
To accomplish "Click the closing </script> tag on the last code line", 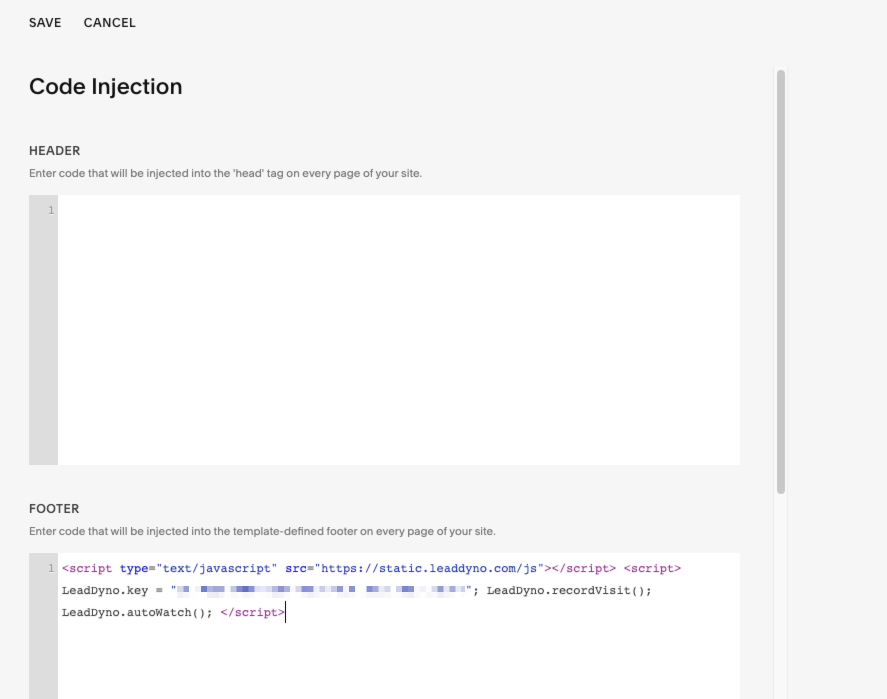I will click(x=252, y=612).
